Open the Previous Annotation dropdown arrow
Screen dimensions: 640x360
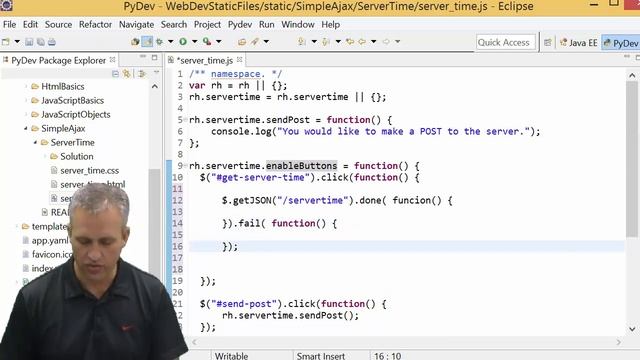(x=338, y=42)
